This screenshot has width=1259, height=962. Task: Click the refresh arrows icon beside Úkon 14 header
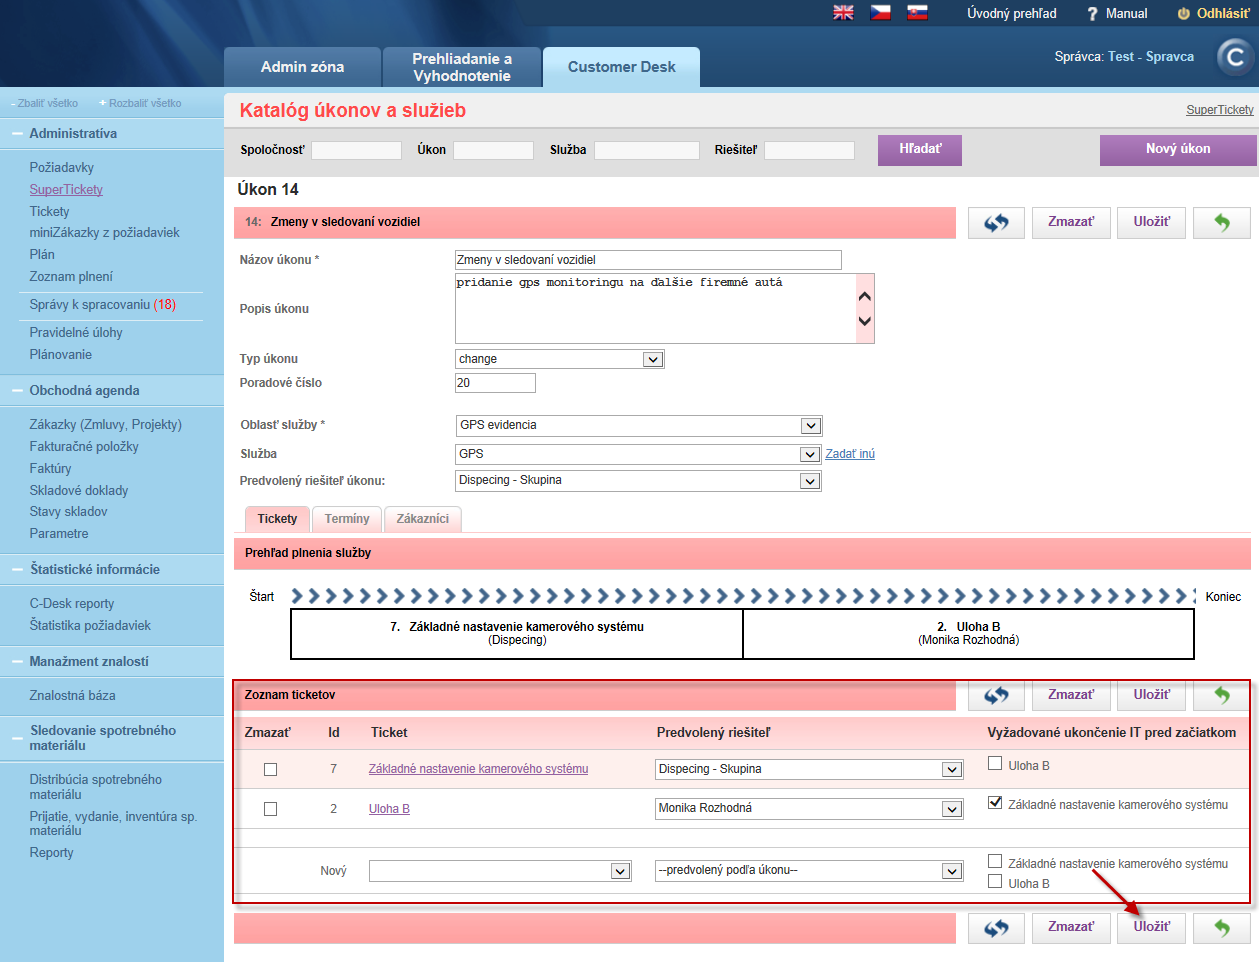(x=996, y=222)
